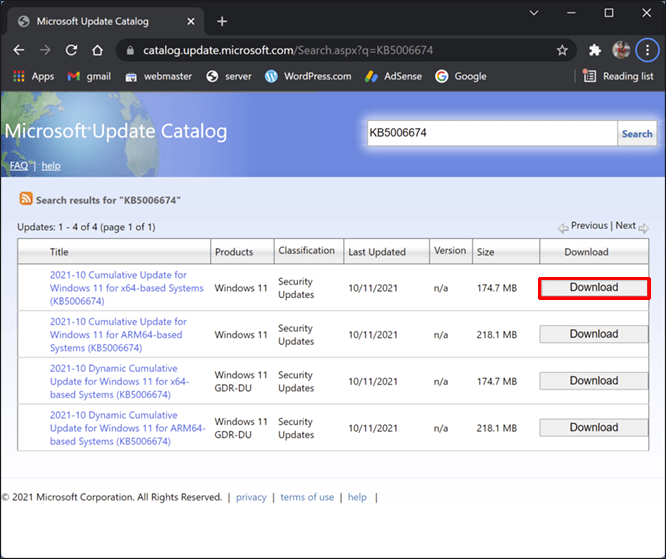Click the address bar URL
This screenshot has width=666, height=559.
point(288,50)
